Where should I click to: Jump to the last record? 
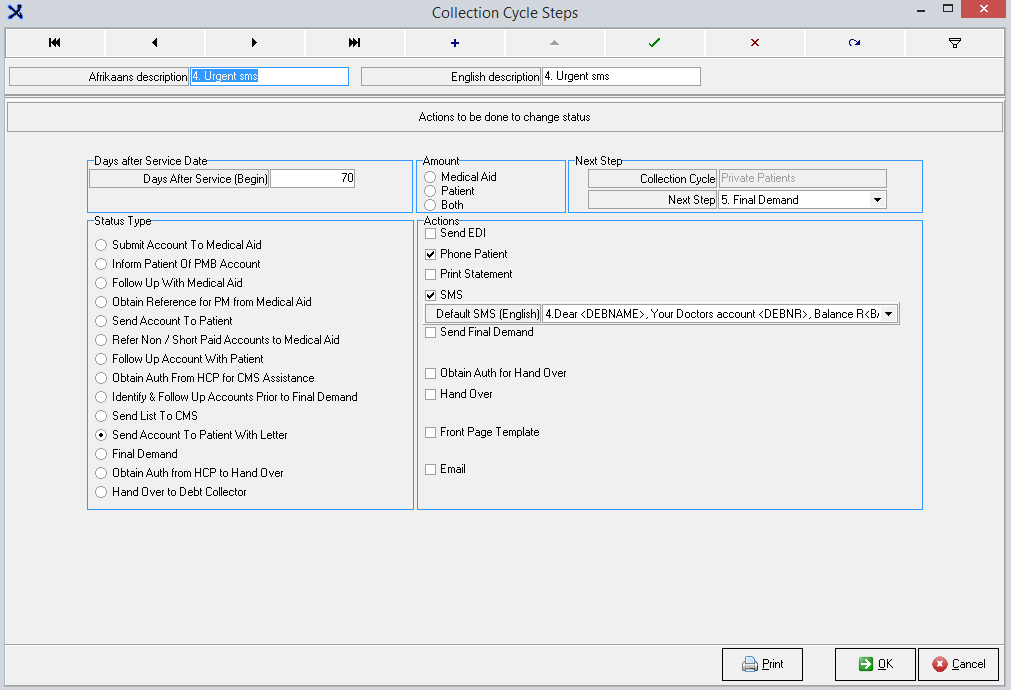point(355,43)
